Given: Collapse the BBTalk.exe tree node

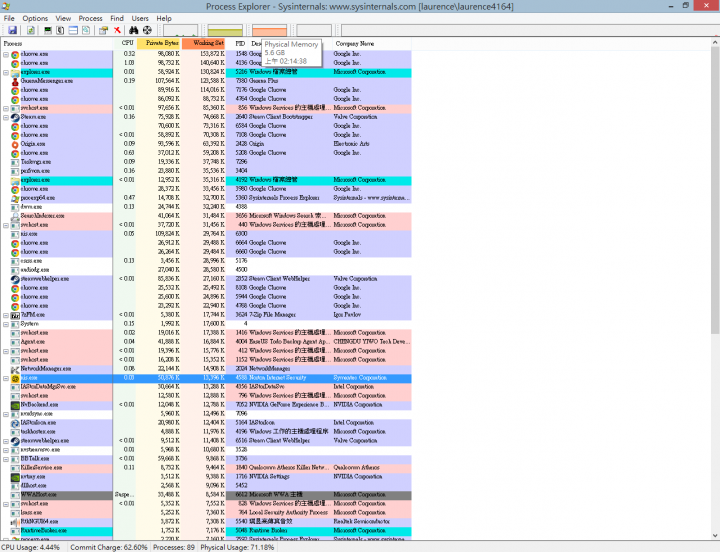Looking at the screenshot, I should click(6, 459).
